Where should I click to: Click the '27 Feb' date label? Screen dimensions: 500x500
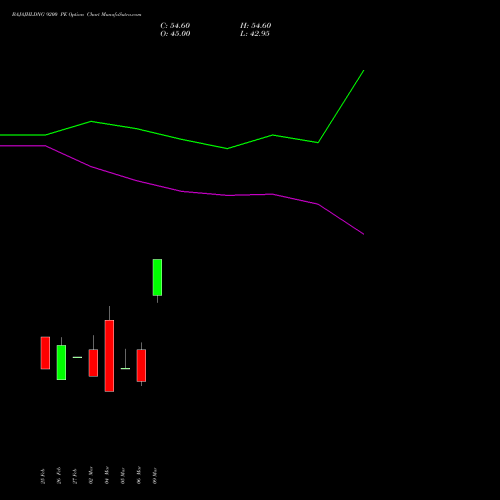pos(75,476)
